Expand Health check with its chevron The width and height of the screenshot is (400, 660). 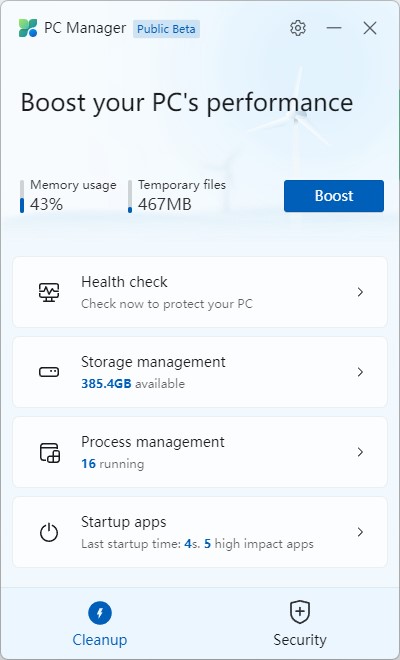point(360,292)
